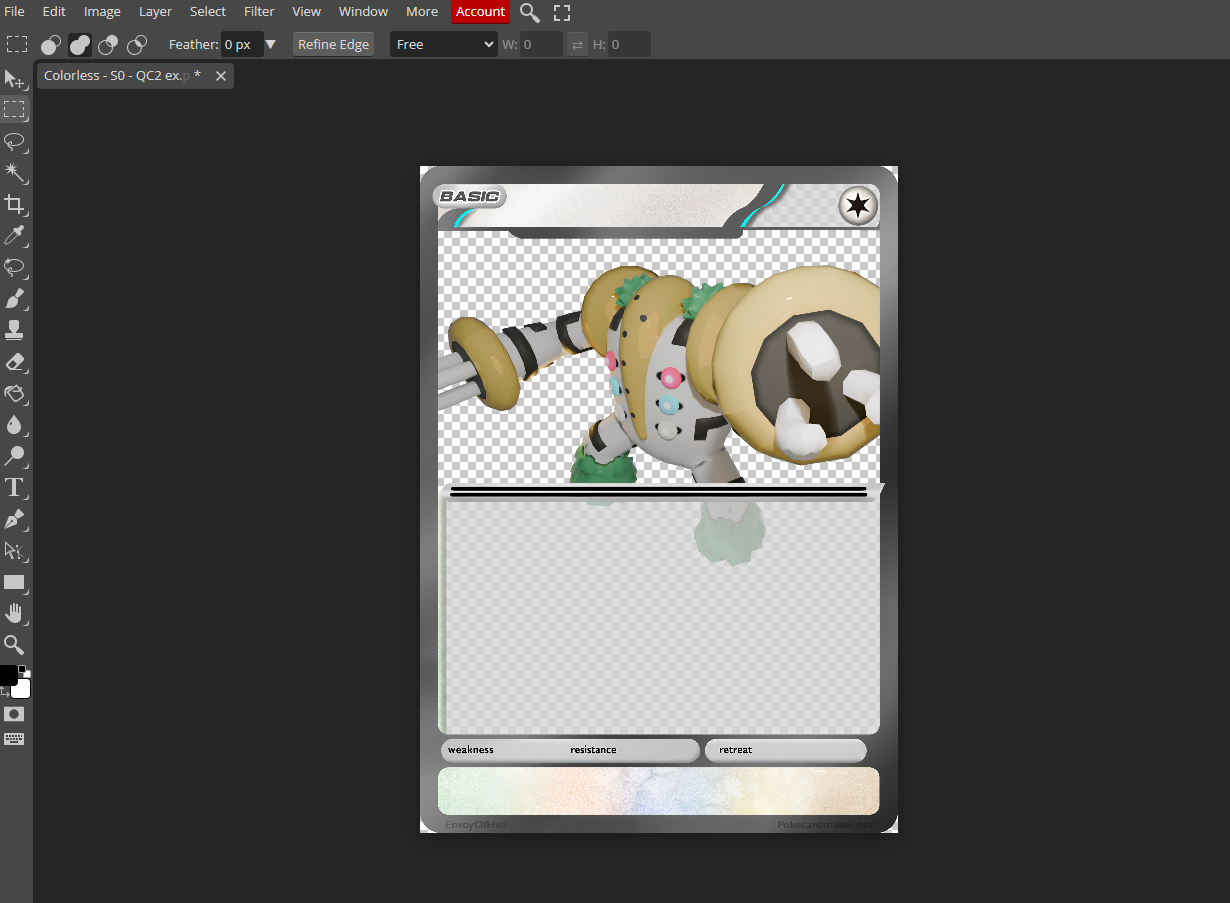Close the Colorless - S0 - QC2 document tab
This screenshot has width=1230, height=903.
point(221,76)
